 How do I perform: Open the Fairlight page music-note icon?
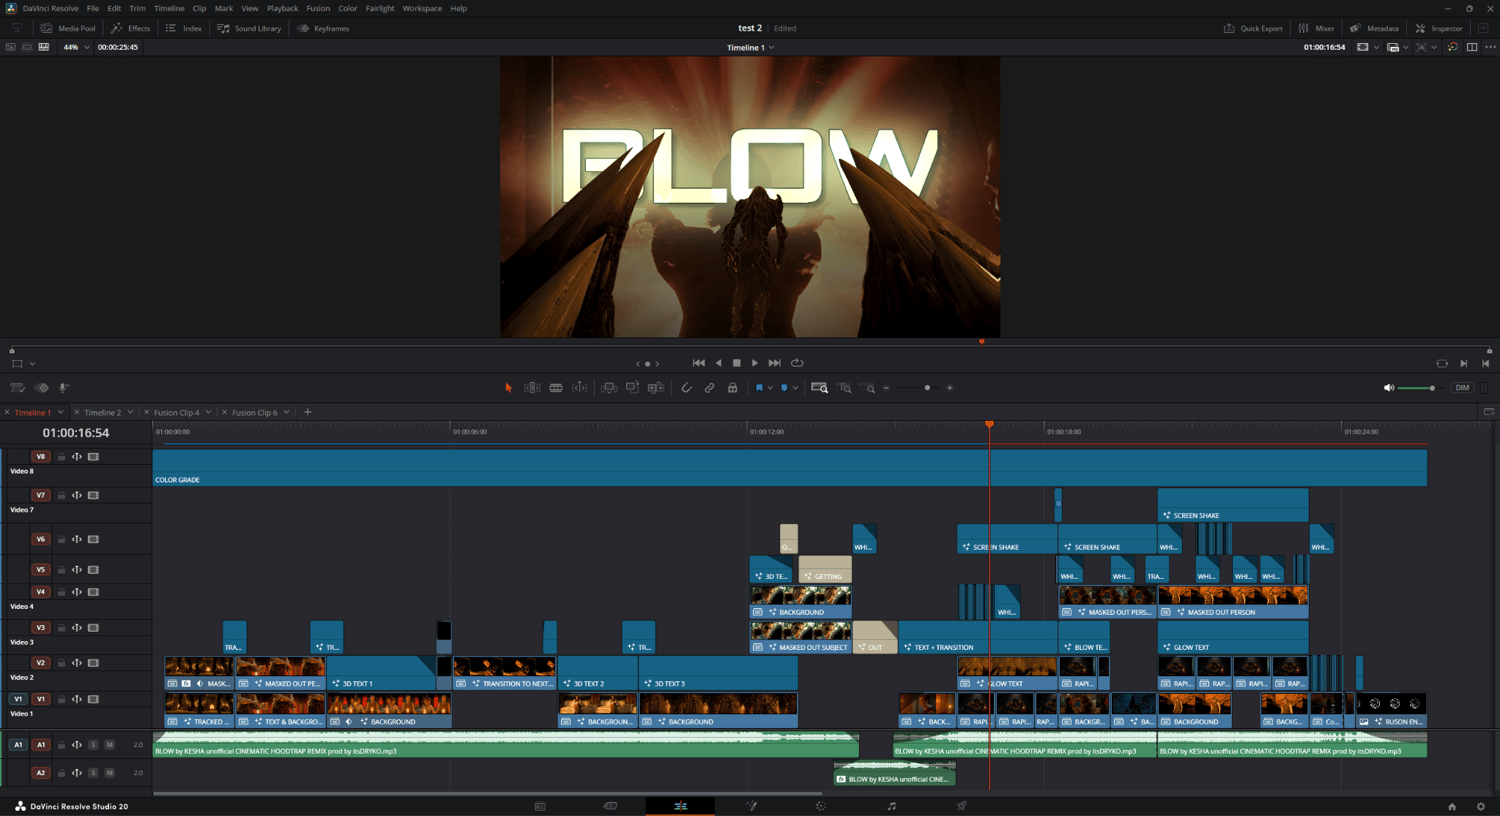point(891,806)
